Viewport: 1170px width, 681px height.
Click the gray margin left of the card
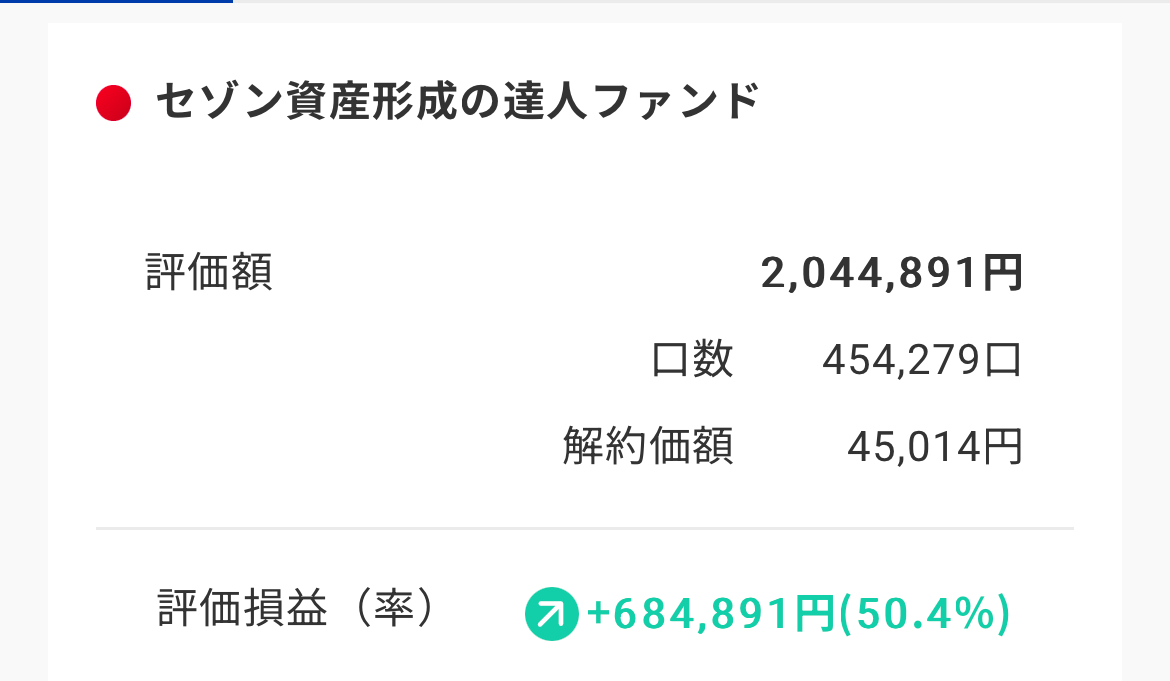23,350
